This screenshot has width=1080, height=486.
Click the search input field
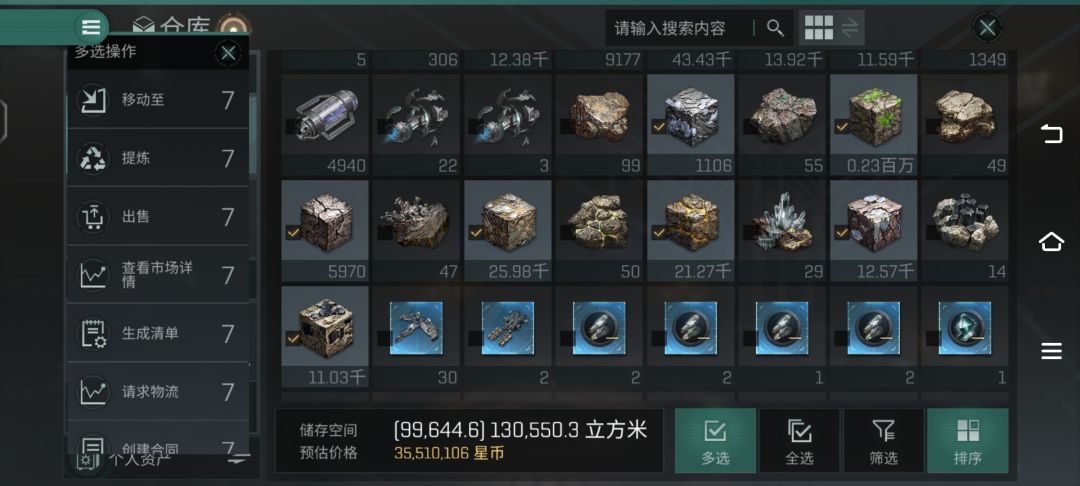(x=678, y=28)
